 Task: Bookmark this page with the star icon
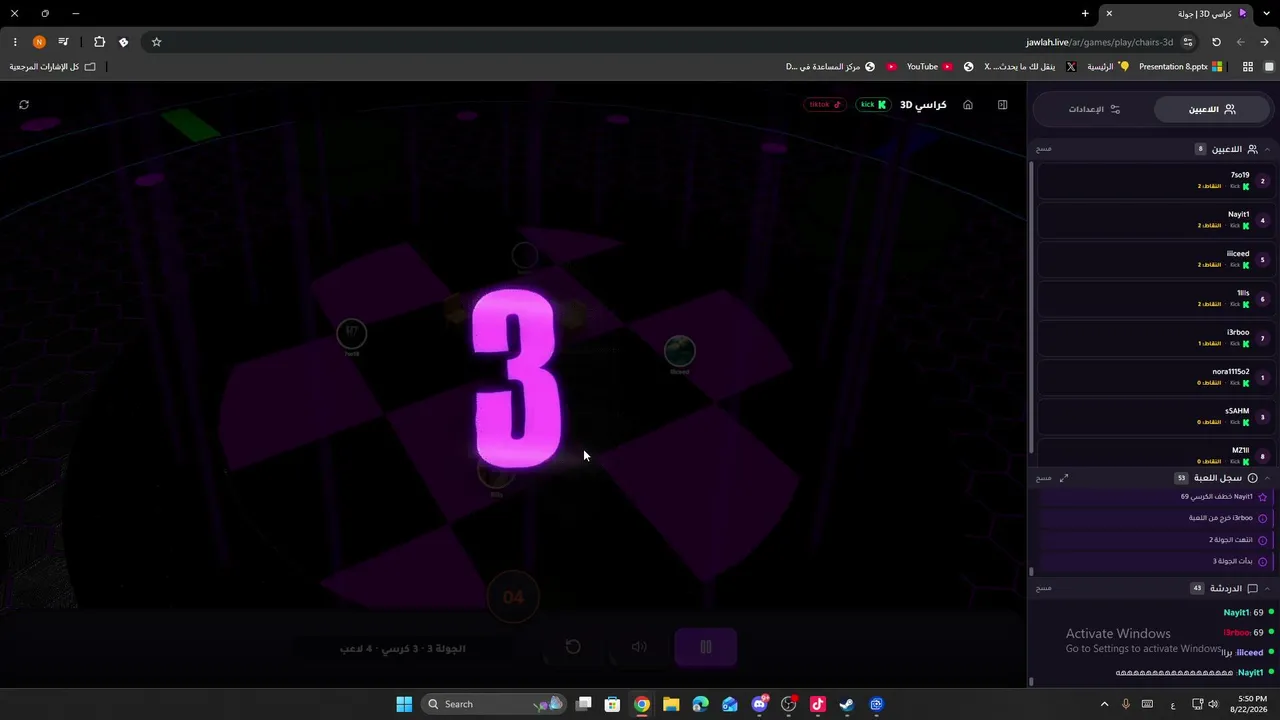(157, 42)
